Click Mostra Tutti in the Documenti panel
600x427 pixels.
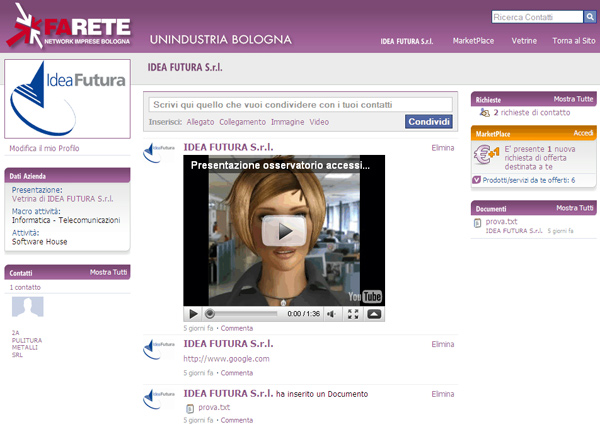tap(575, 208)
